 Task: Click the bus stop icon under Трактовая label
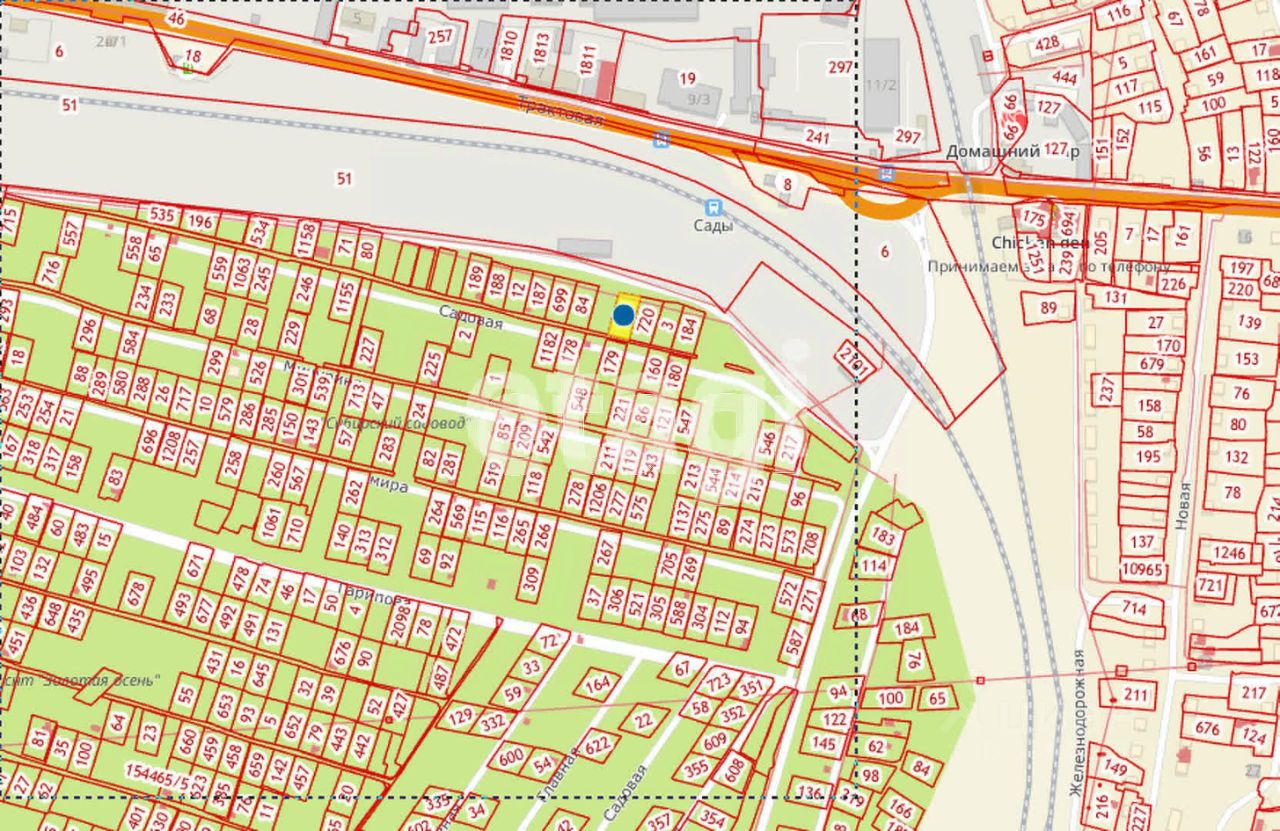660,141
